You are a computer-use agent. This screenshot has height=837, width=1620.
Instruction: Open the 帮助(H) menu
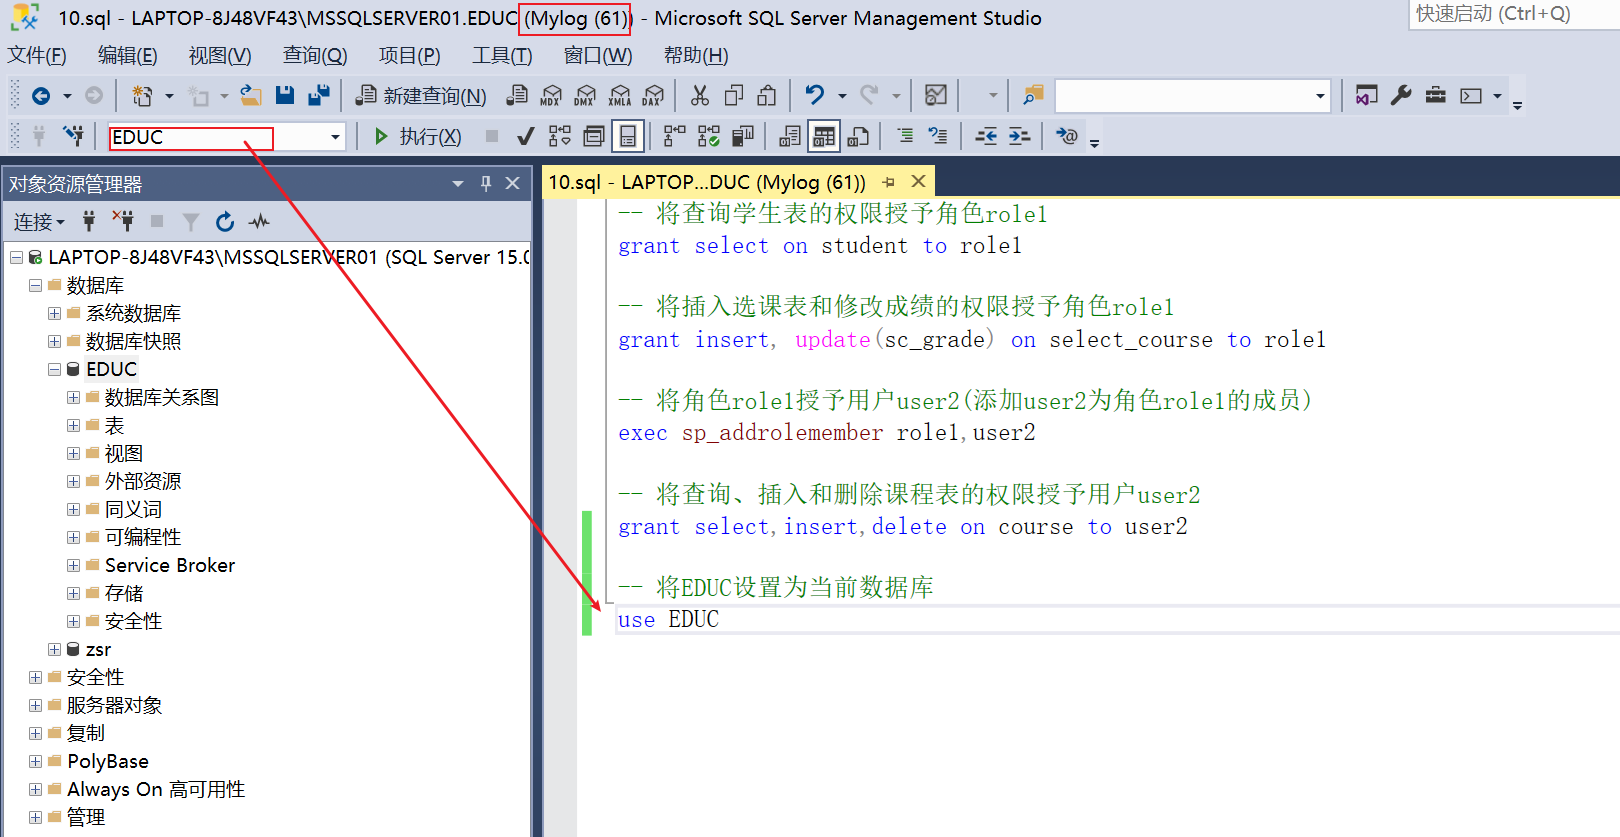pyautogui.click(x=696, y=56)
